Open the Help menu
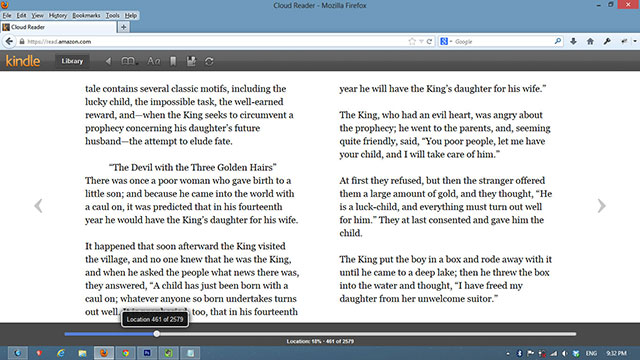 pyautogui.click(x=131, y=16)
